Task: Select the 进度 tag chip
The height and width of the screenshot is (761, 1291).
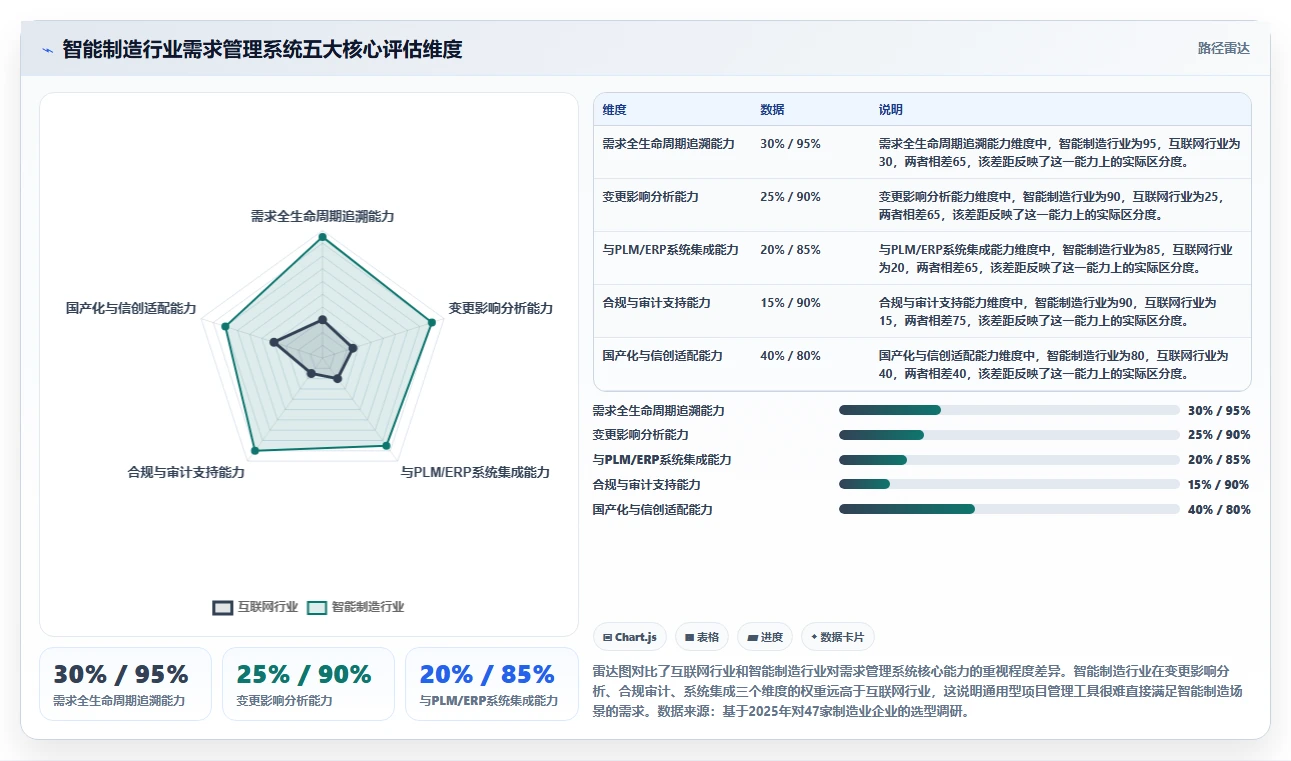Action: [765, 637]
